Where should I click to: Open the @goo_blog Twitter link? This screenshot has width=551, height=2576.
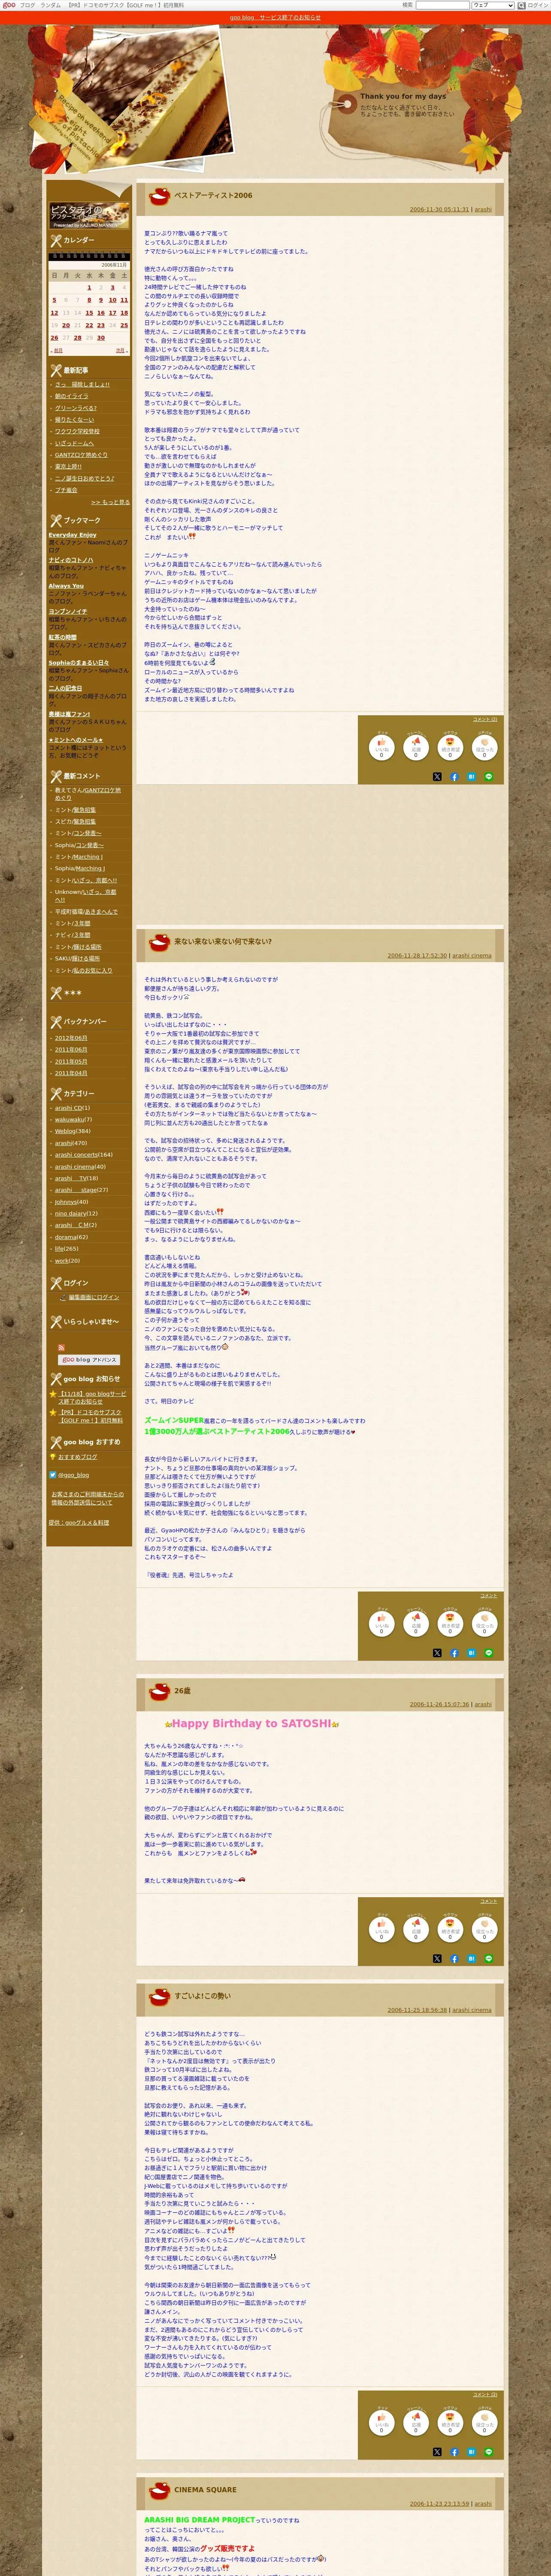pyautogui.click(x=73, y=1475)
